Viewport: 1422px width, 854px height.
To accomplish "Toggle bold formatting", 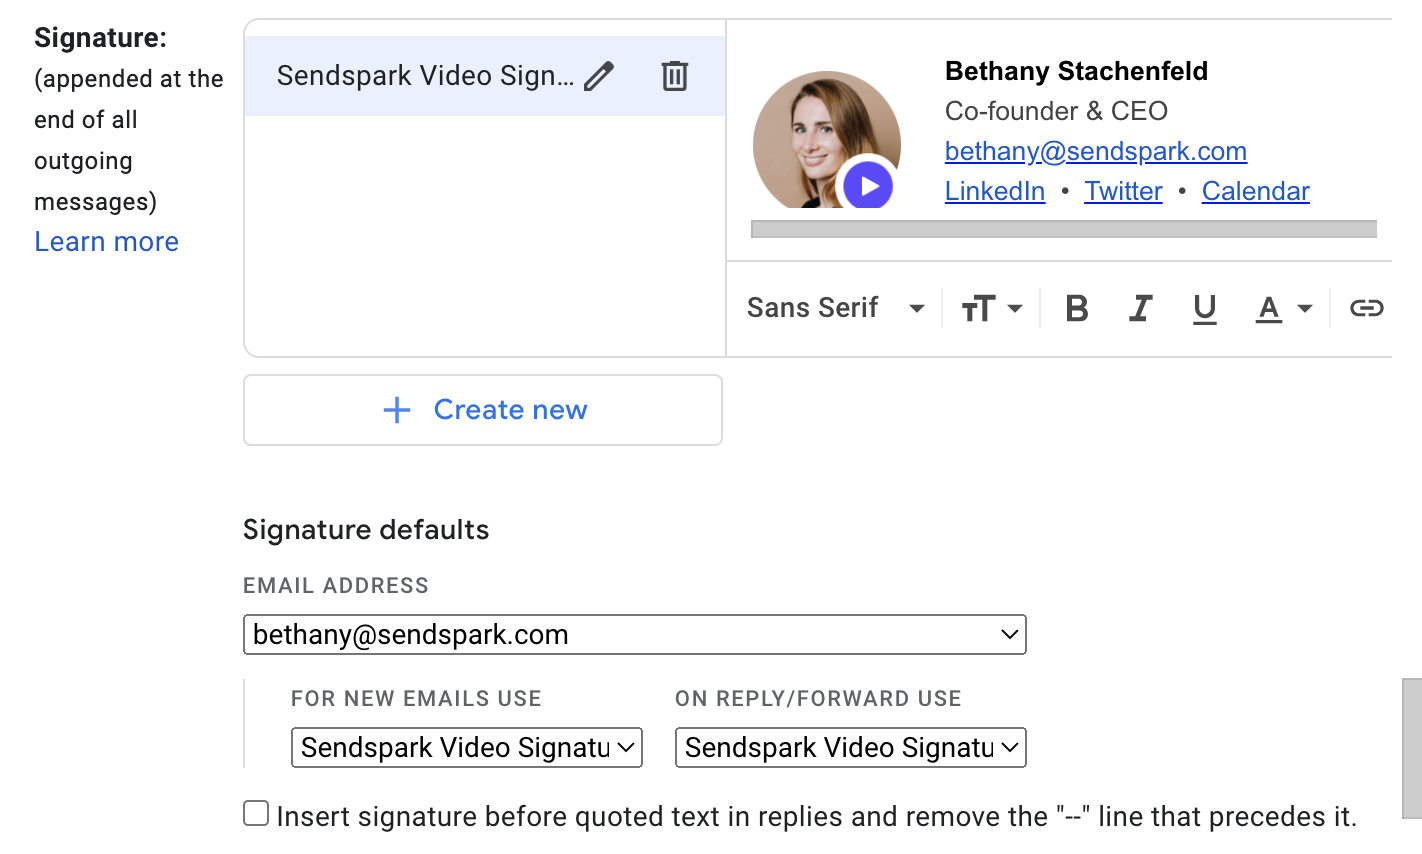I will click(x=1077, y=308).
